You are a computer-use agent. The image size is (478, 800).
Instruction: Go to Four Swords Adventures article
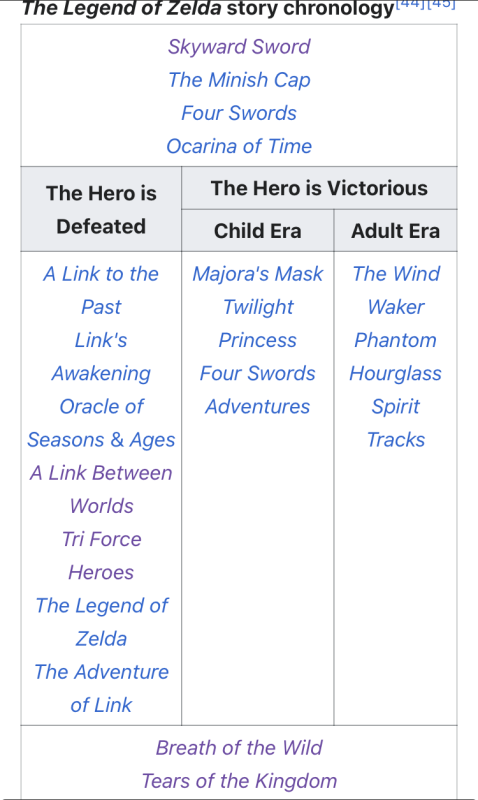click(258, 389)
